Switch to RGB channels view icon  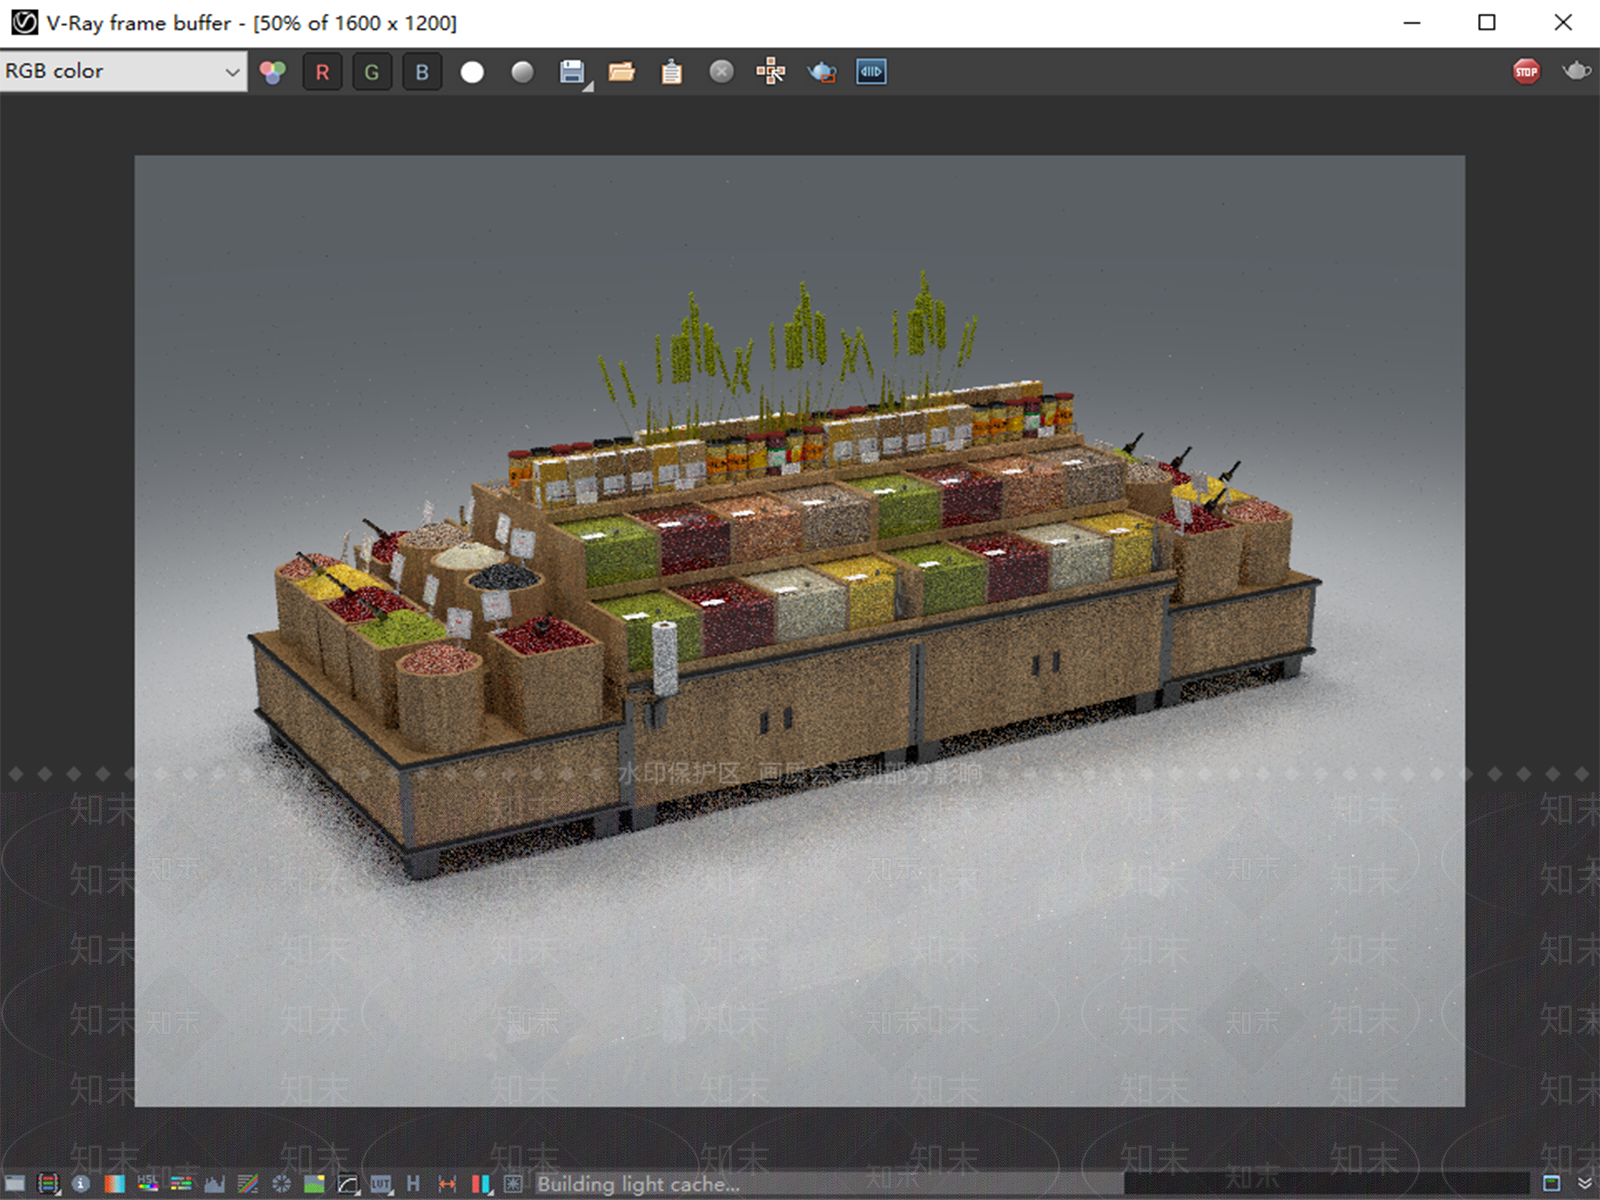(x=272, y=72)
